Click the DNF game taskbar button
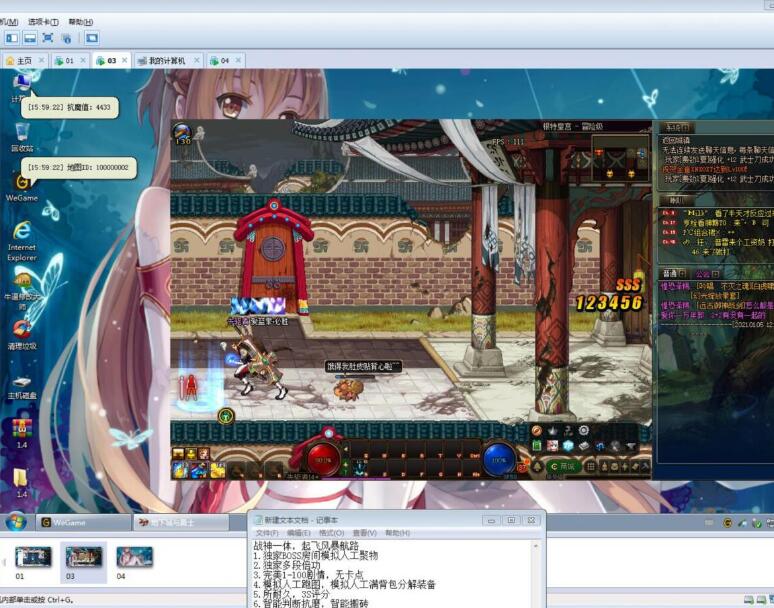Viewport: 774px width, 608px height. 181,522
